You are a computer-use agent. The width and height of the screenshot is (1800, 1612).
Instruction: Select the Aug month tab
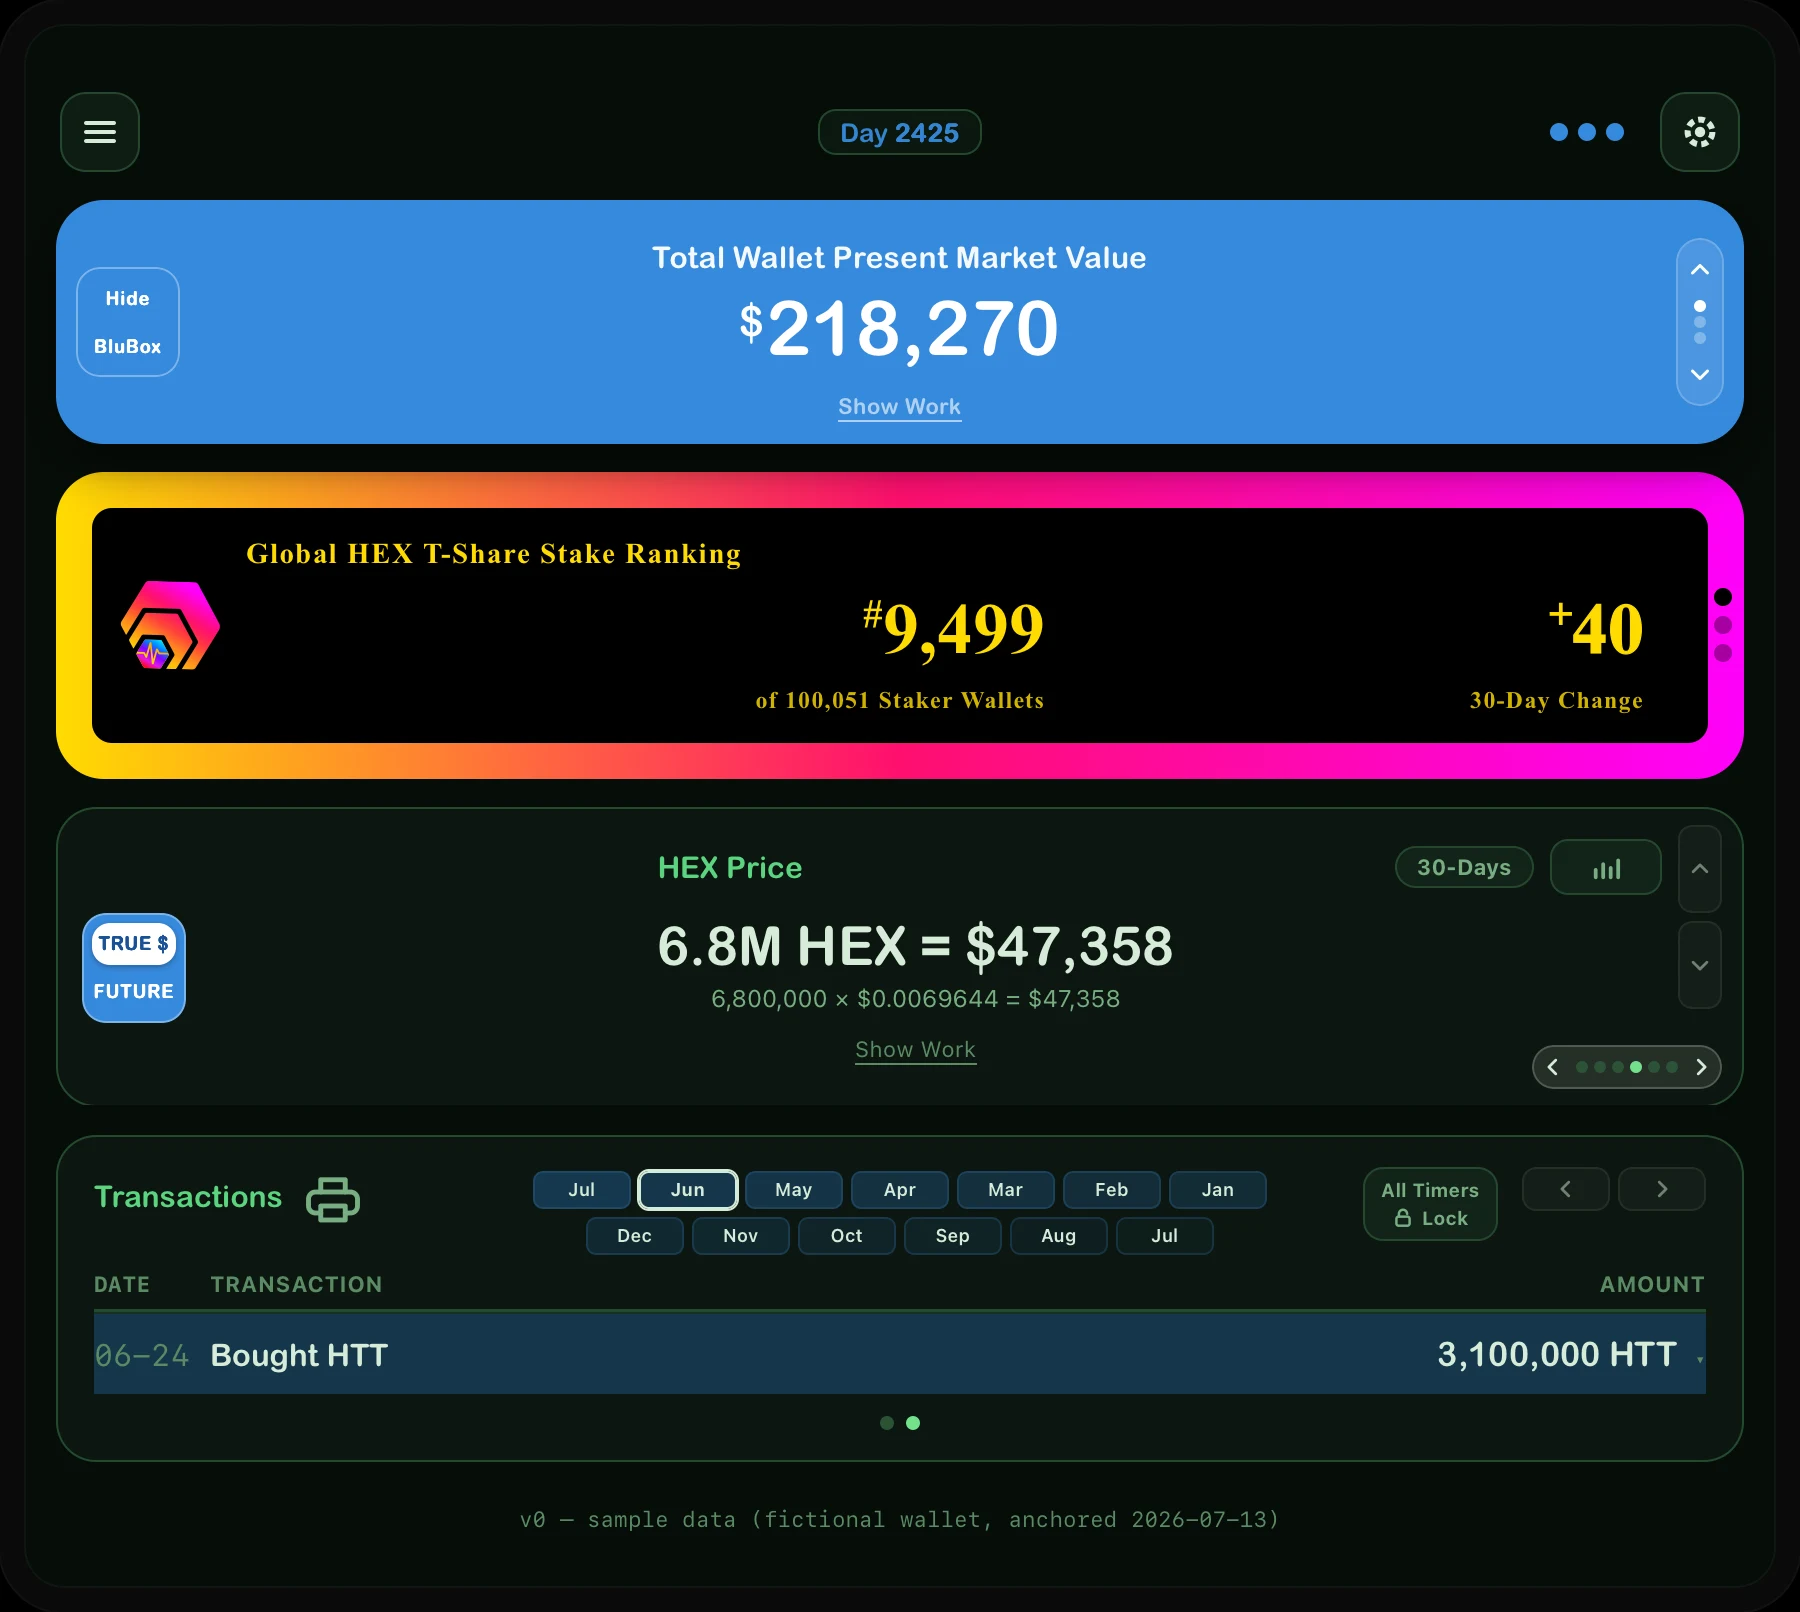tap(1059, 1236)
